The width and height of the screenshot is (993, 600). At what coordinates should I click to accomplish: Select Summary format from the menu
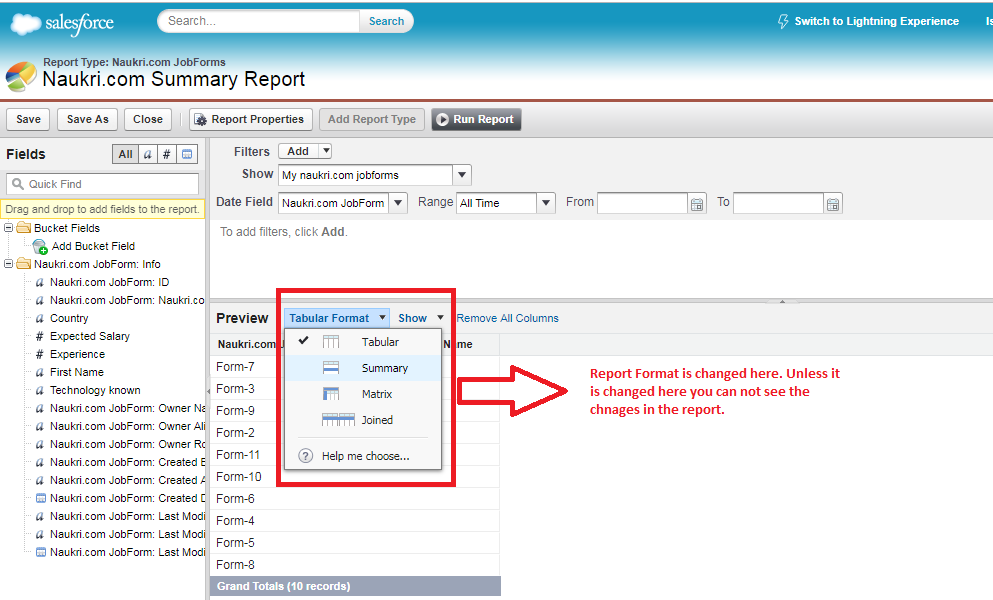point(363,368)
